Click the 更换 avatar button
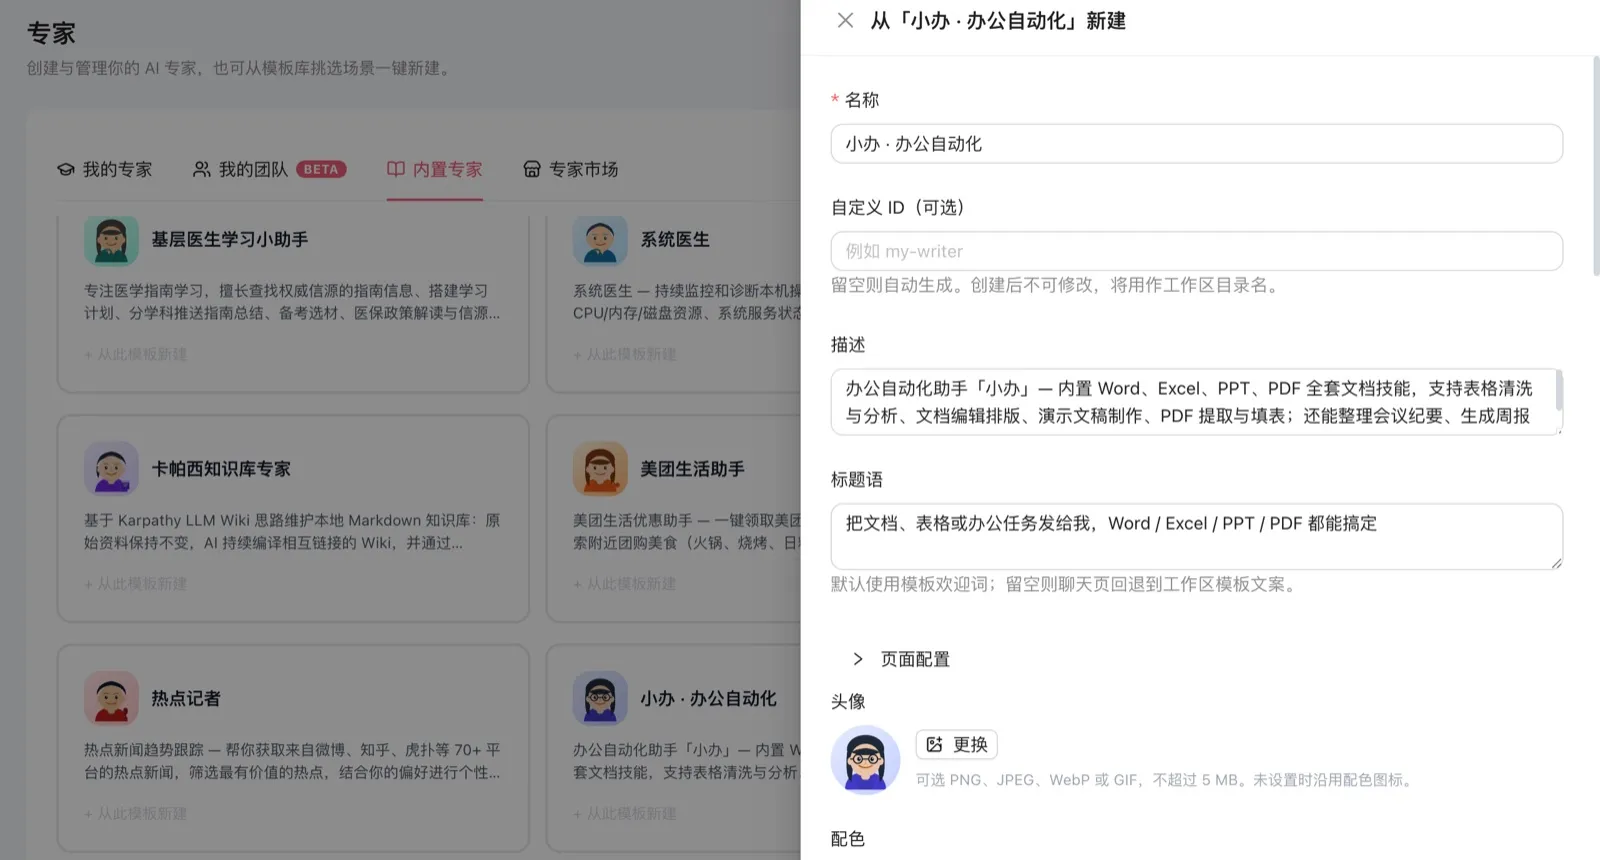This screenshot has height=860, width=1600. click(956, 744)
